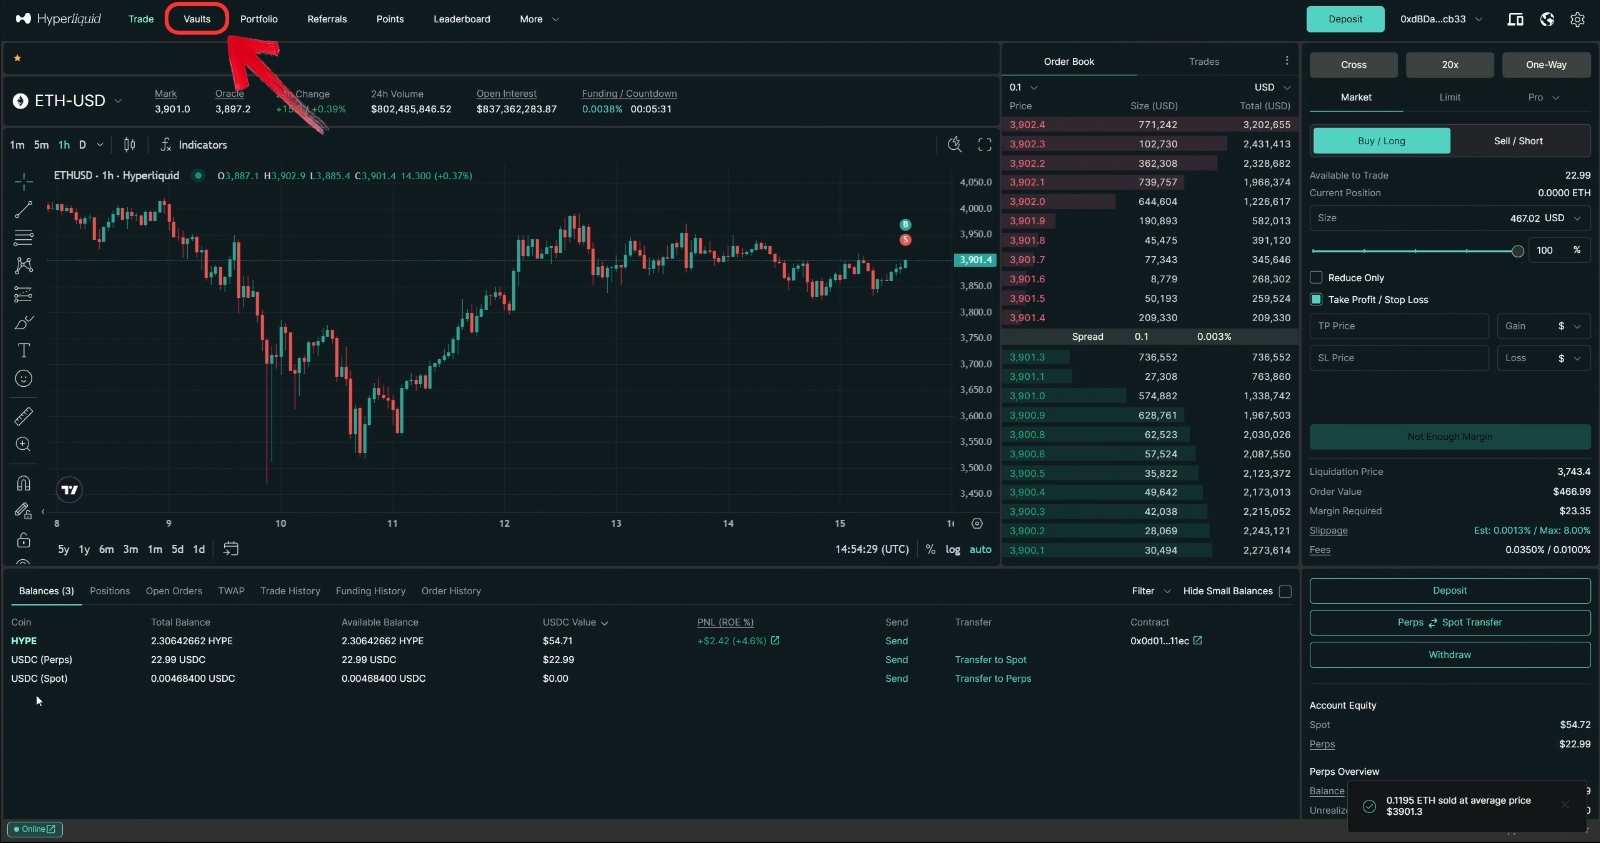Click the top-bar Deposit button
This screenshot has height=843, width=1600.
click(x=1345, y=19)
